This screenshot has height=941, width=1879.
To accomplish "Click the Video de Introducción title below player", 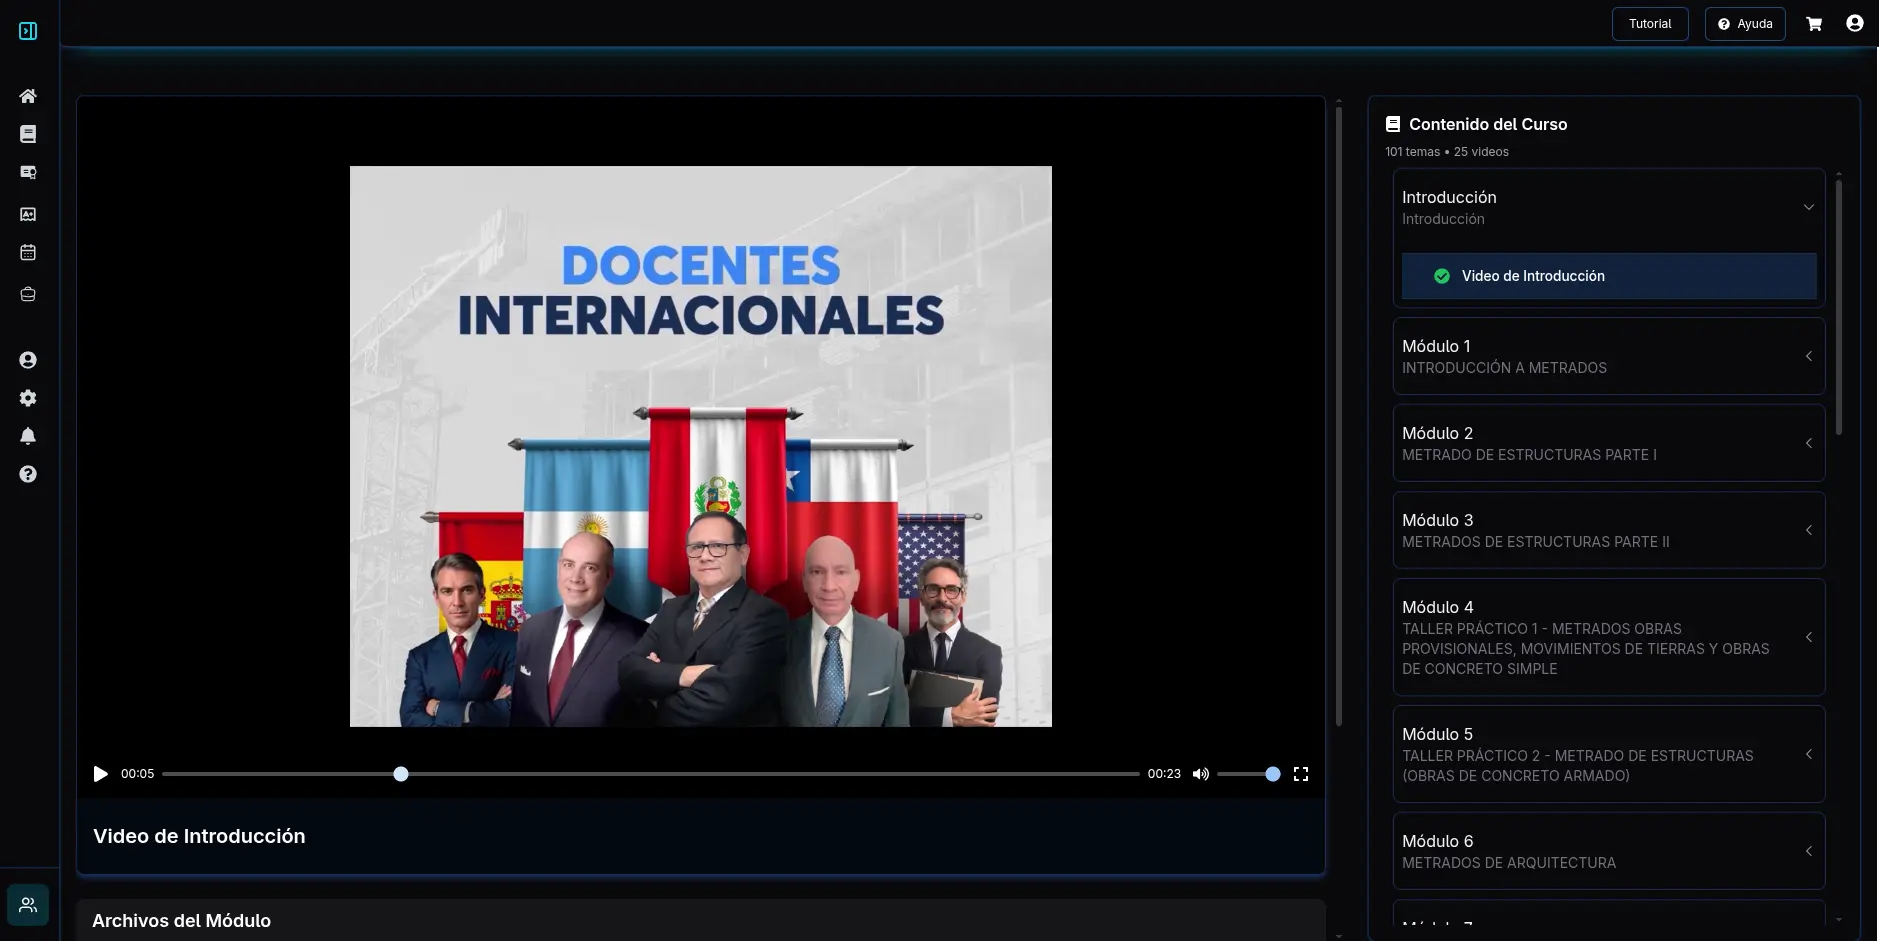I will pyautogui.click(x=199, y=836).
